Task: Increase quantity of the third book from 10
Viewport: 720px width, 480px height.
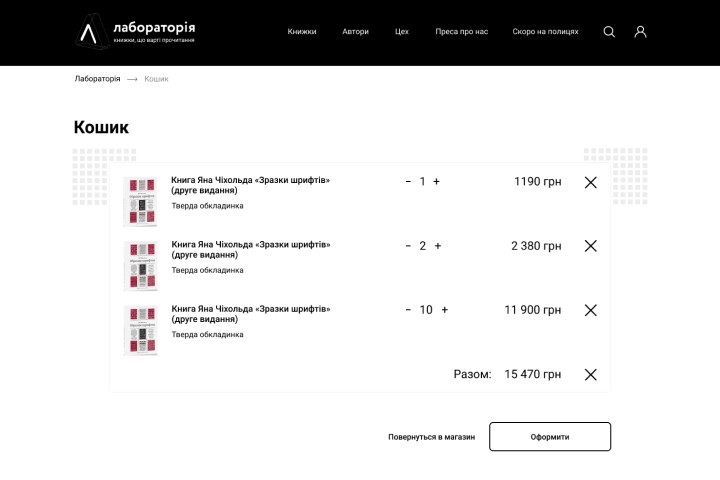Action: pos(444,310)
